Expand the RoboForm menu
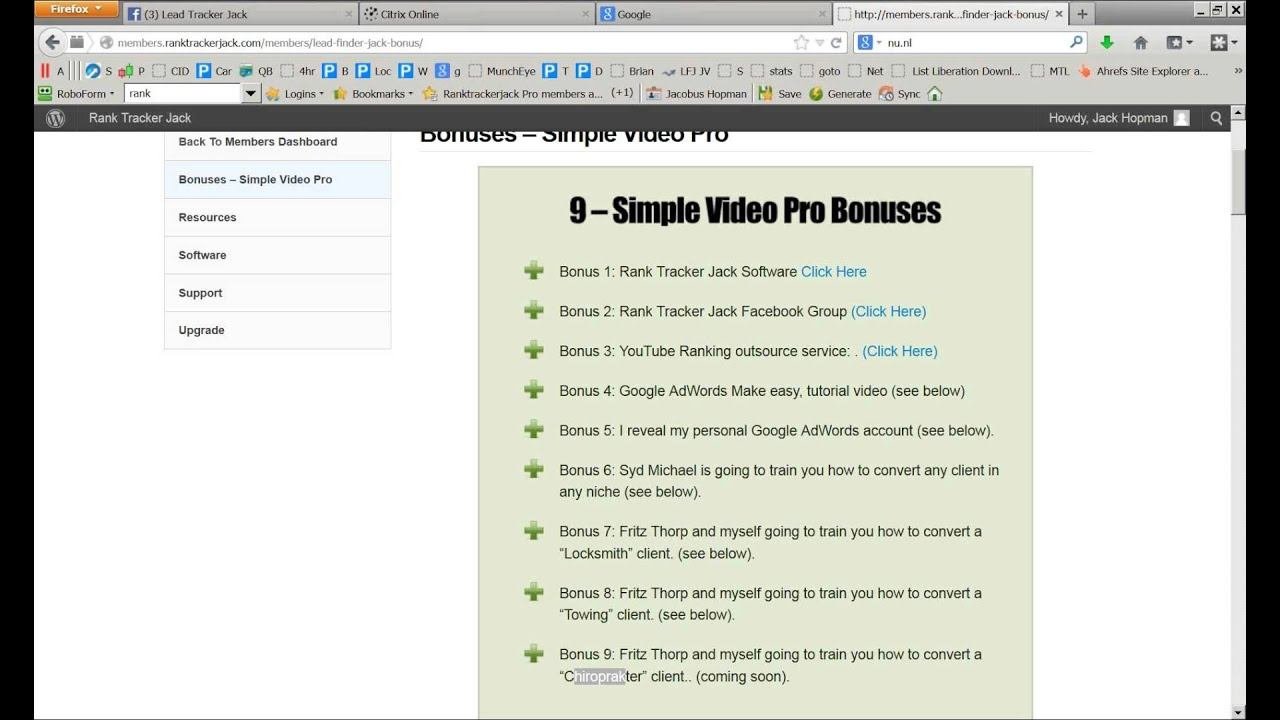1280x720 pixels. [x=76, y=94]
